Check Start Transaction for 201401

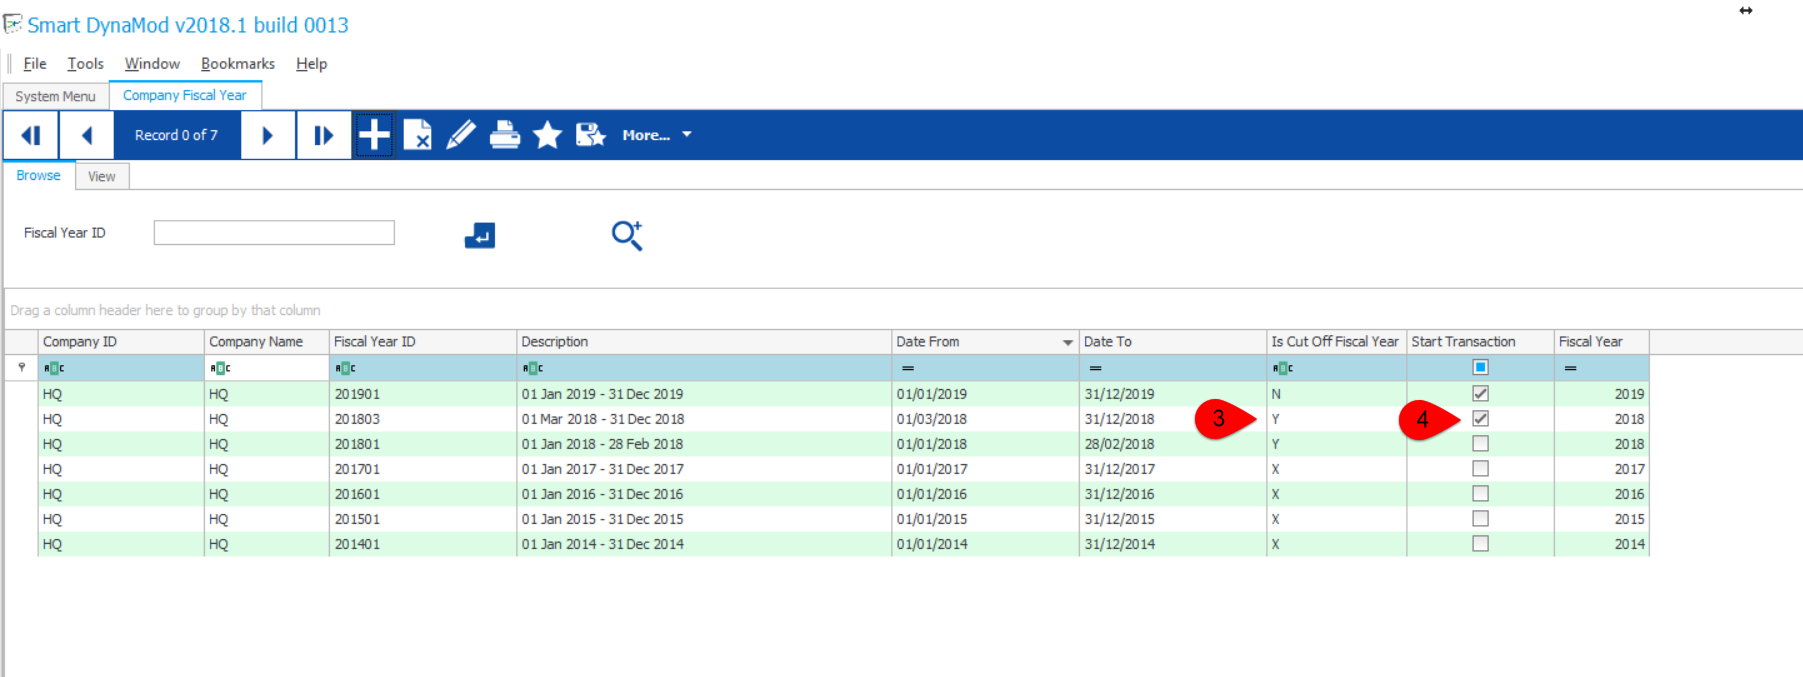click(x=1480, y=544)
